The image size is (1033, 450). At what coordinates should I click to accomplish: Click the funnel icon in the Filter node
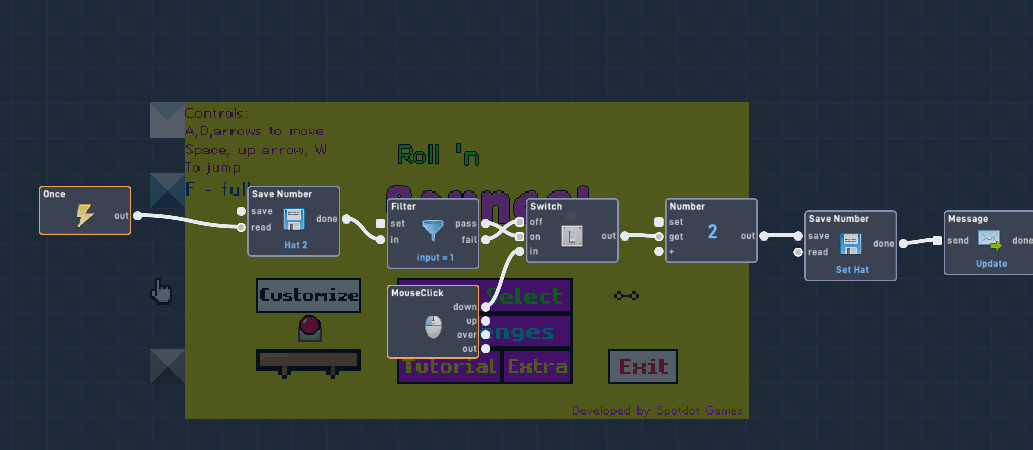[x=433, y=232]
